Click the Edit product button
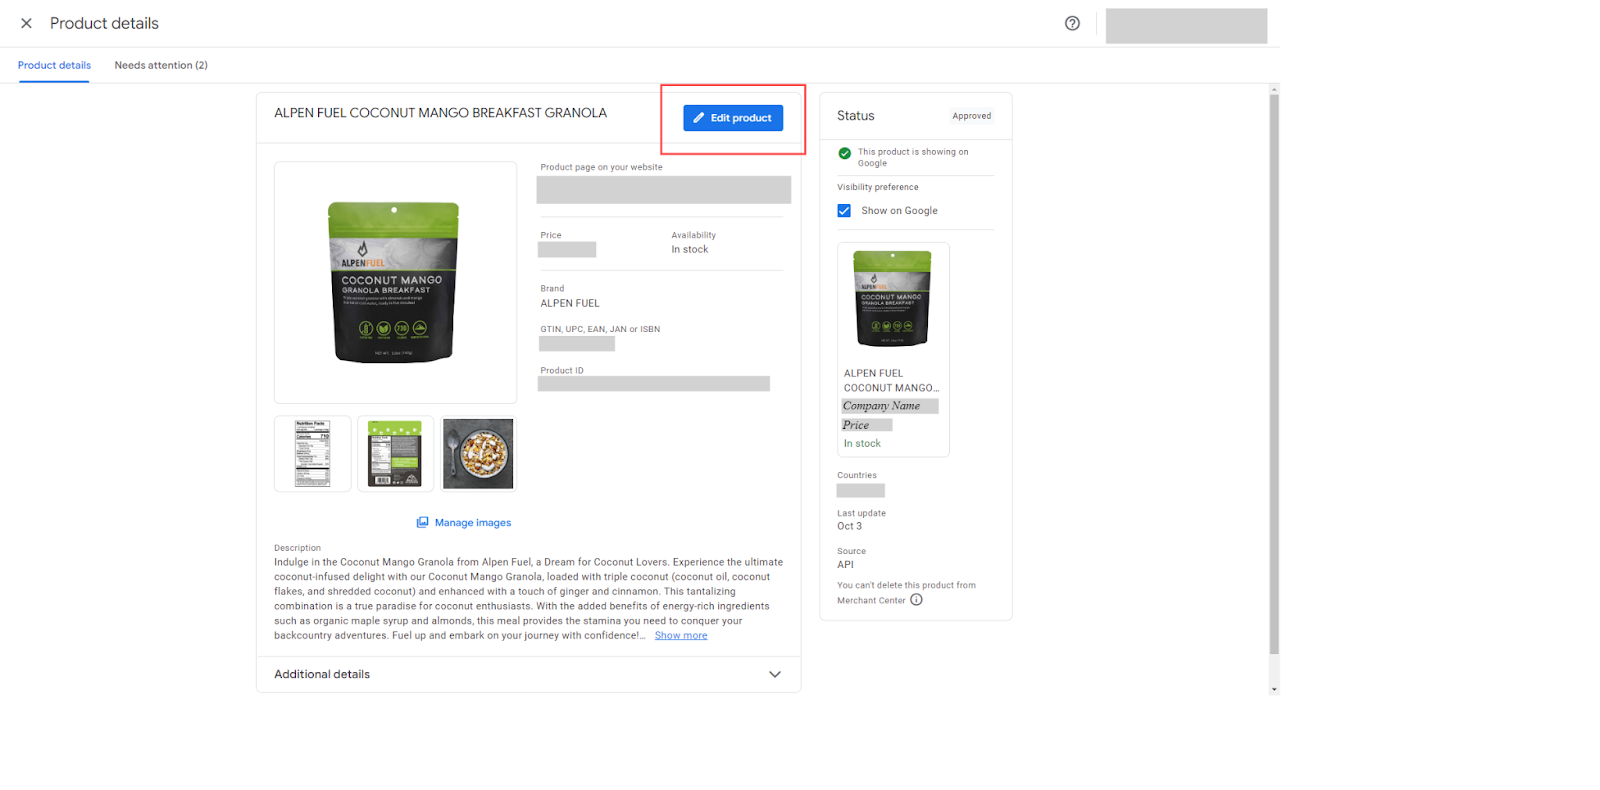1600x790 pixels. coord(733,118)
